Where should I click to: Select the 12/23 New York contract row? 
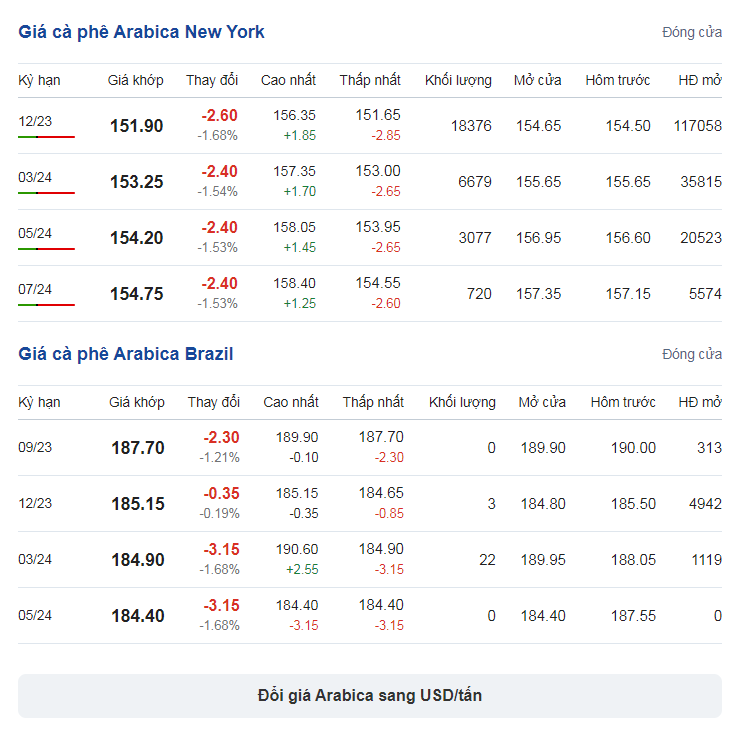coord(370,126)
